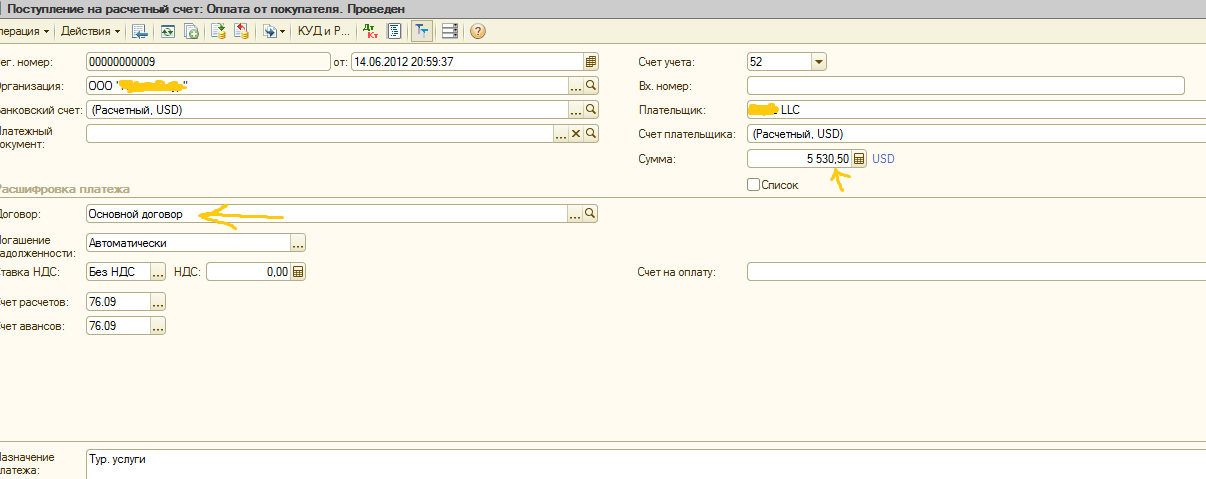Open the Help question mark icon
This screenshot has height=479, width=1206.
click(x=477, y=31)
